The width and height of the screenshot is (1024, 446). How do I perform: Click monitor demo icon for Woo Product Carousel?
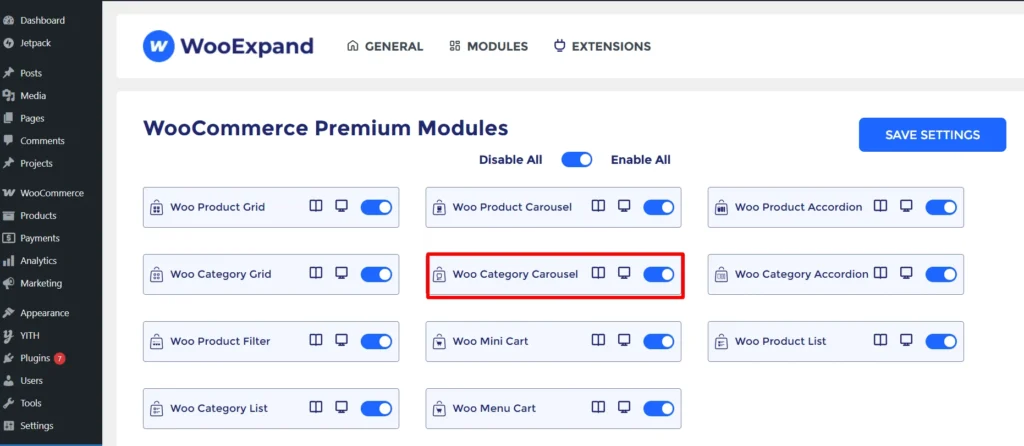(624, 206)
